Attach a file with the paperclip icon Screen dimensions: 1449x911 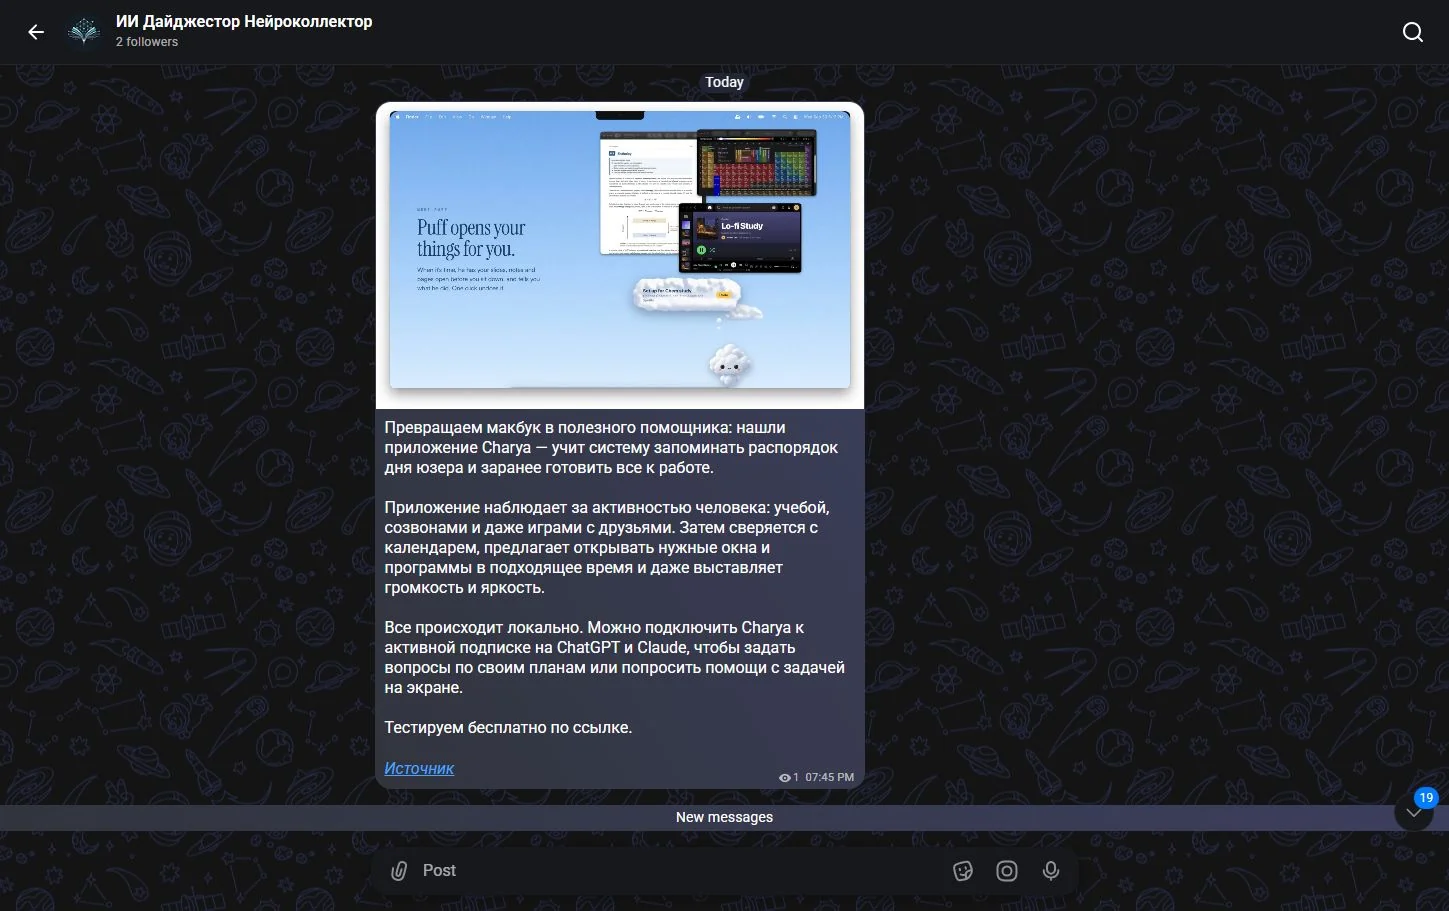(x=398, y=871)
